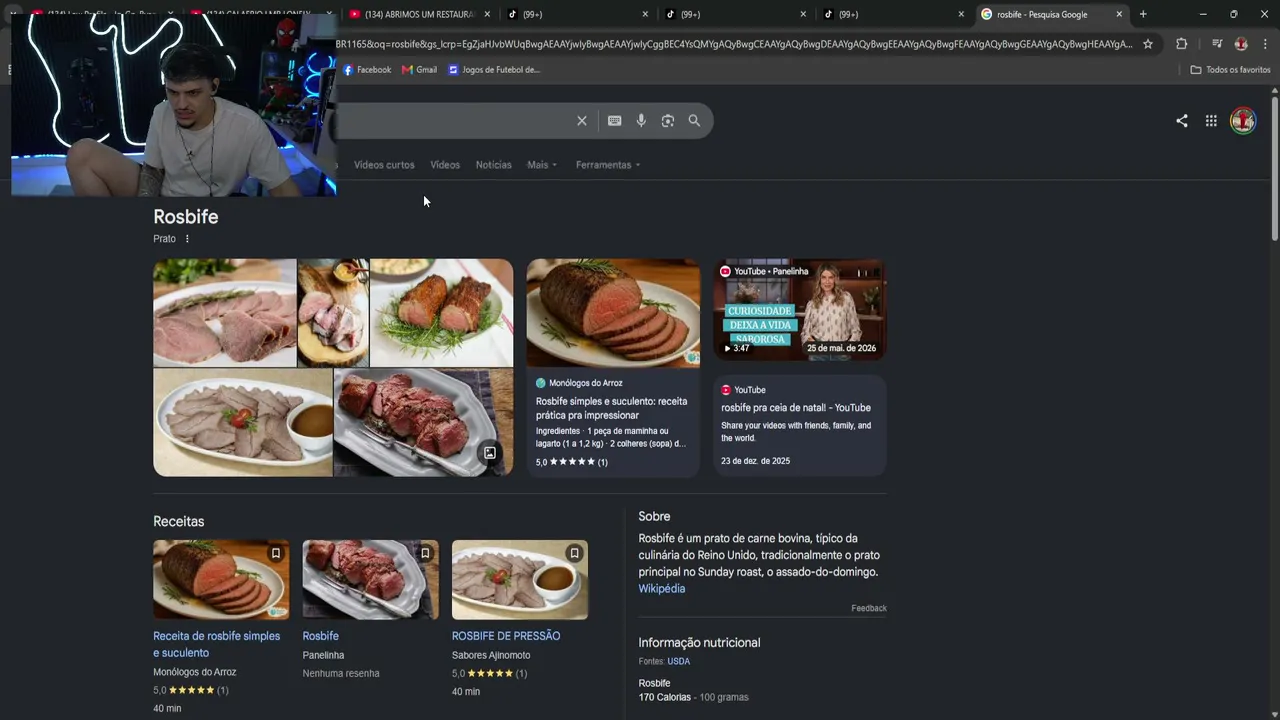1280x720 pixels.
Task: Open the roast beef image on rosemary sprigs
Action: point(441,313)
